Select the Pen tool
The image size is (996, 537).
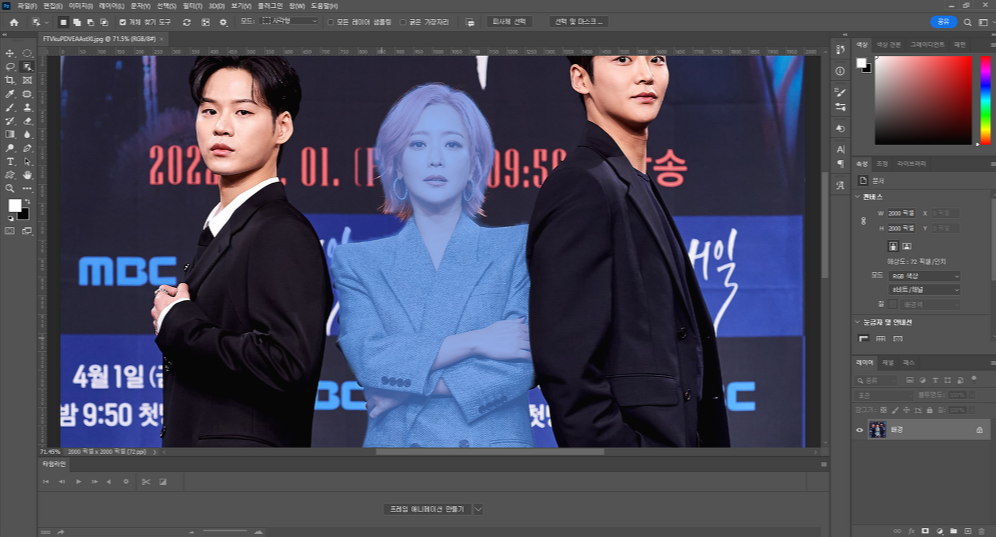pyautogui.click(x=27, y=148)
